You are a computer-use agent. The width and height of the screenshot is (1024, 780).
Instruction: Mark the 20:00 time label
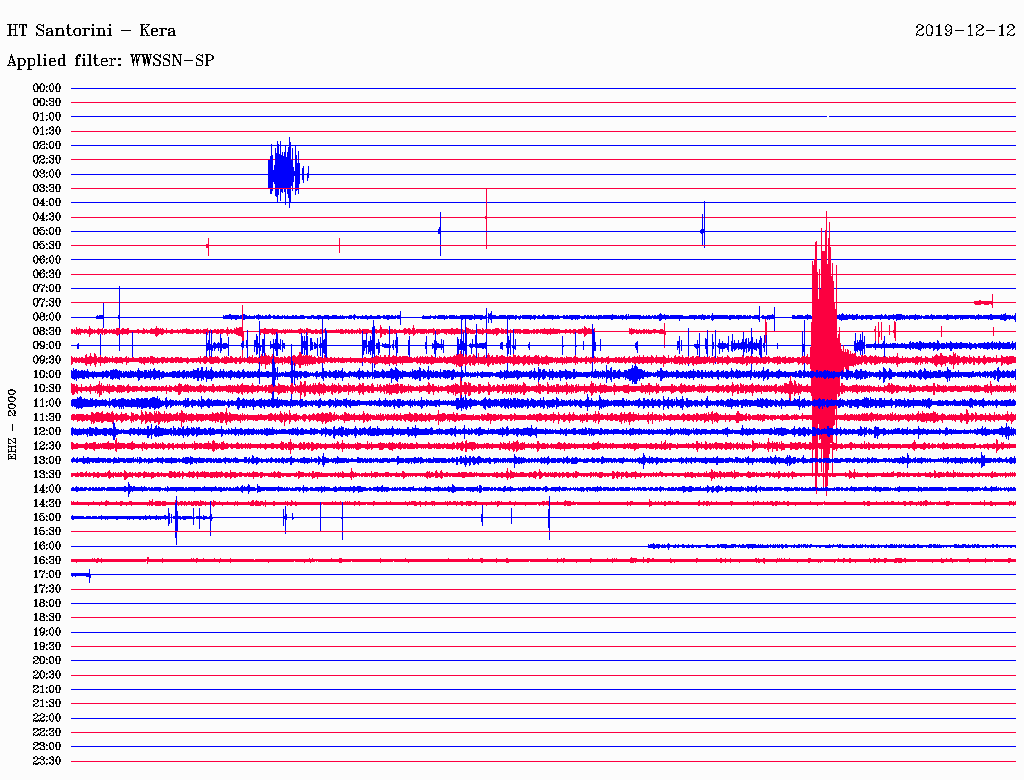point(47,660)
